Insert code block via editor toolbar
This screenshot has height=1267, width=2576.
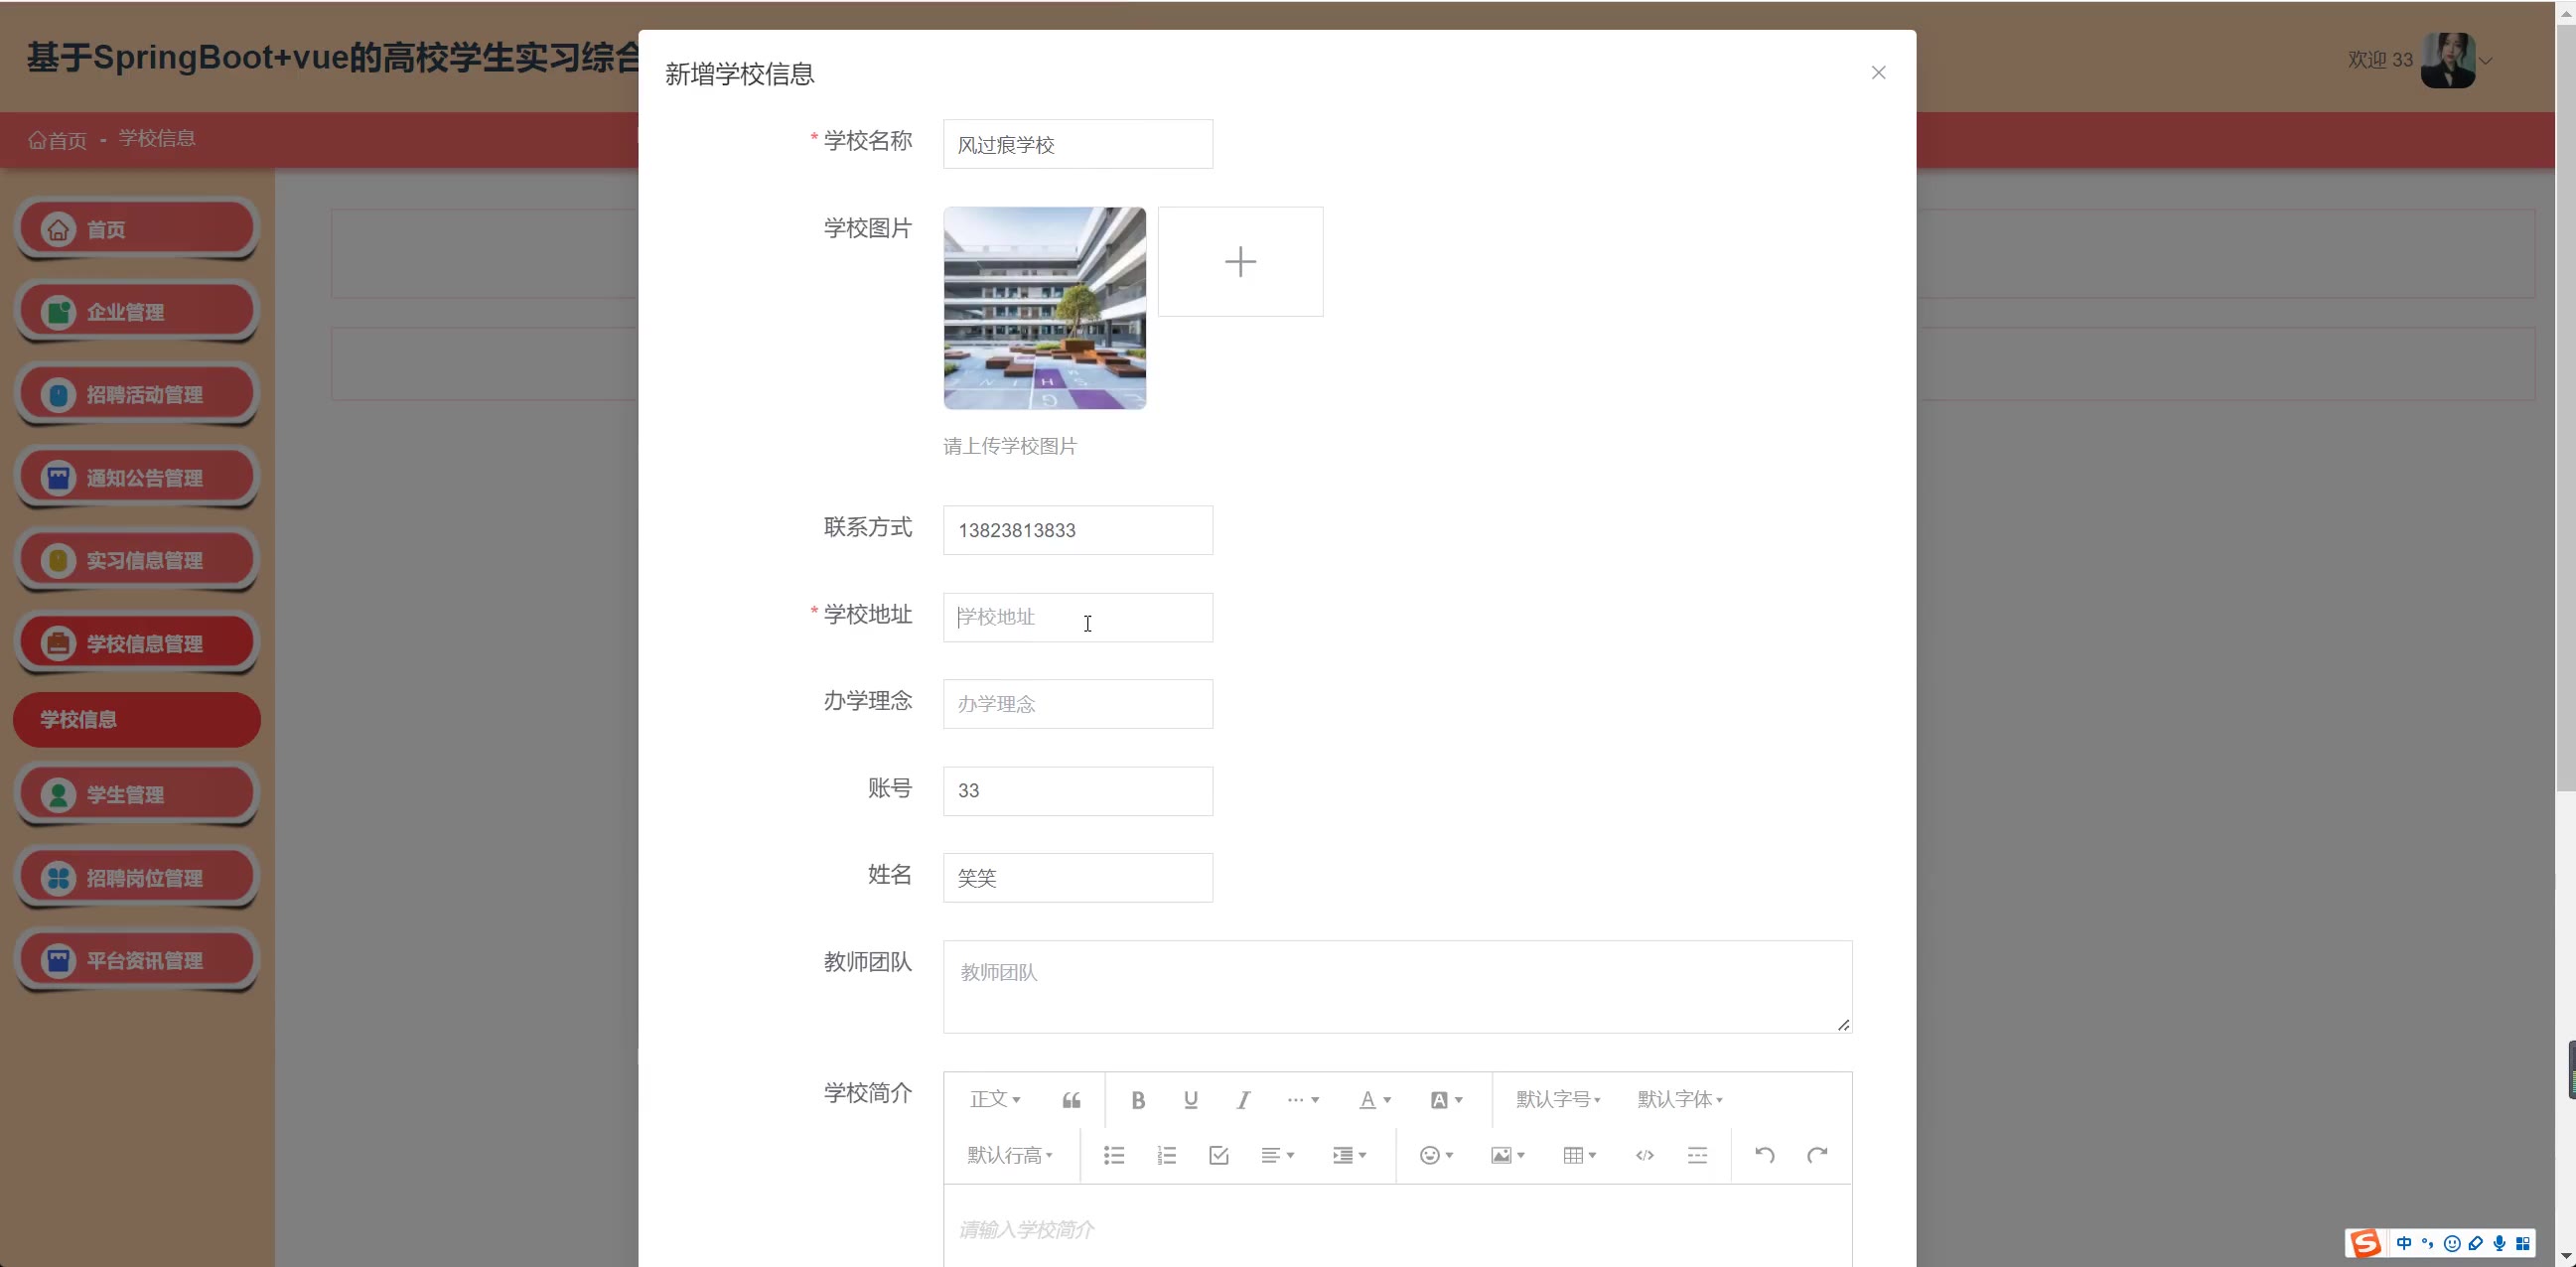(1644, 1156)
